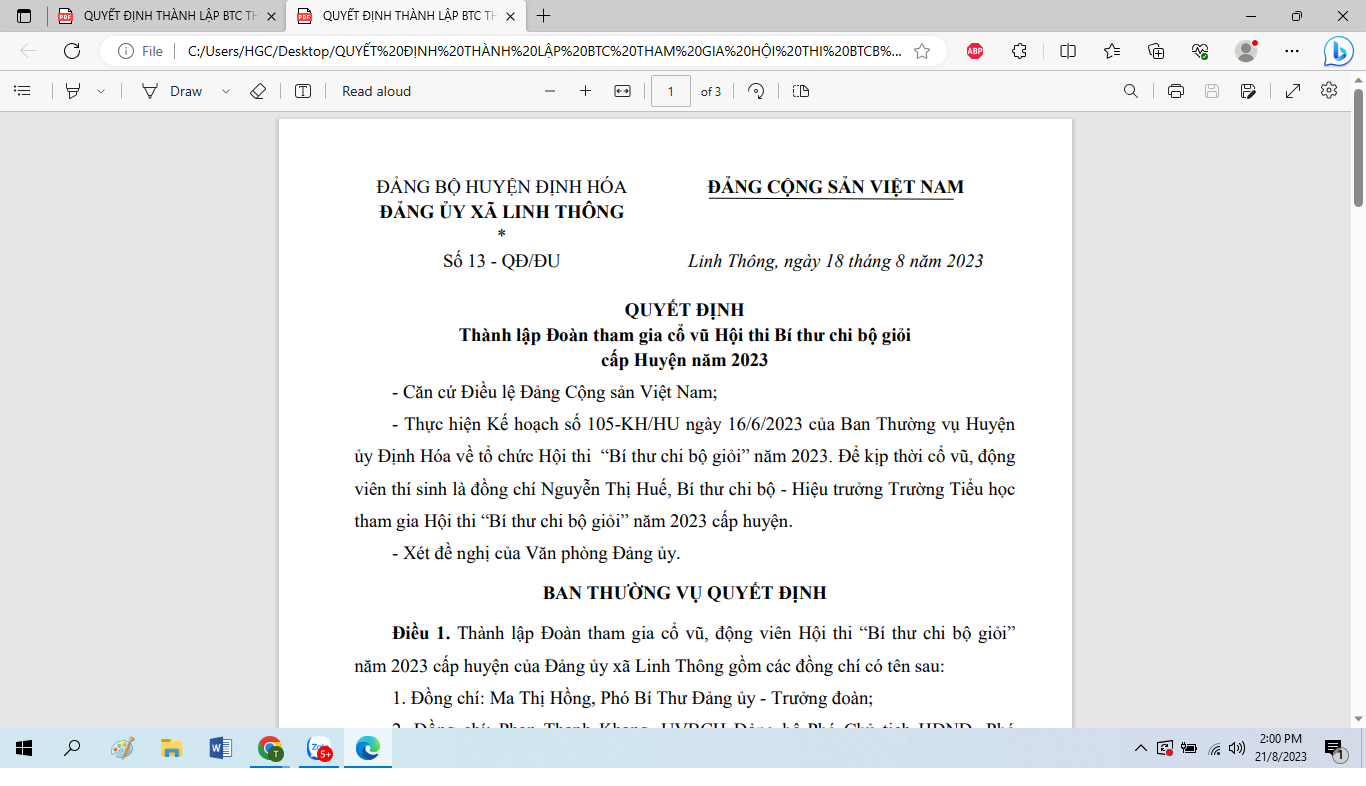This screenshot has width=1366, height=786.
Task: Click the date line Linh Thông, ngày 18
Action: point(835,261)
